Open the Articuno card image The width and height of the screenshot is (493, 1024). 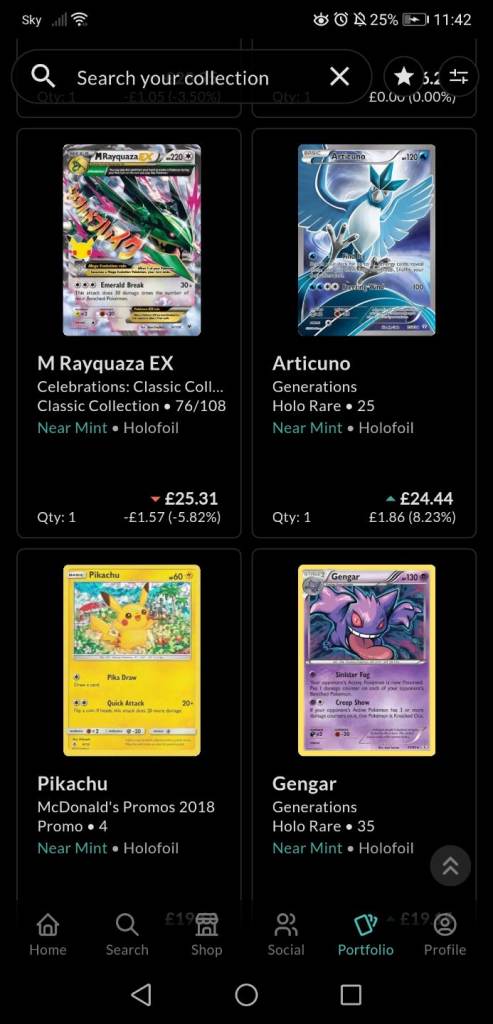point(367,240)
